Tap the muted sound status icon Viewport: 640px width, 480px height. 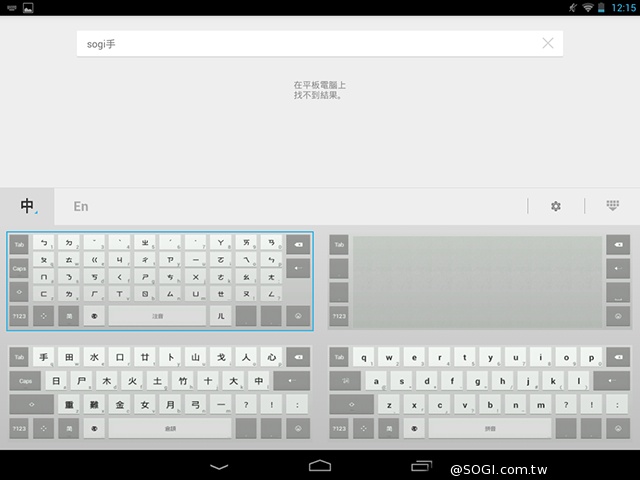573,7
